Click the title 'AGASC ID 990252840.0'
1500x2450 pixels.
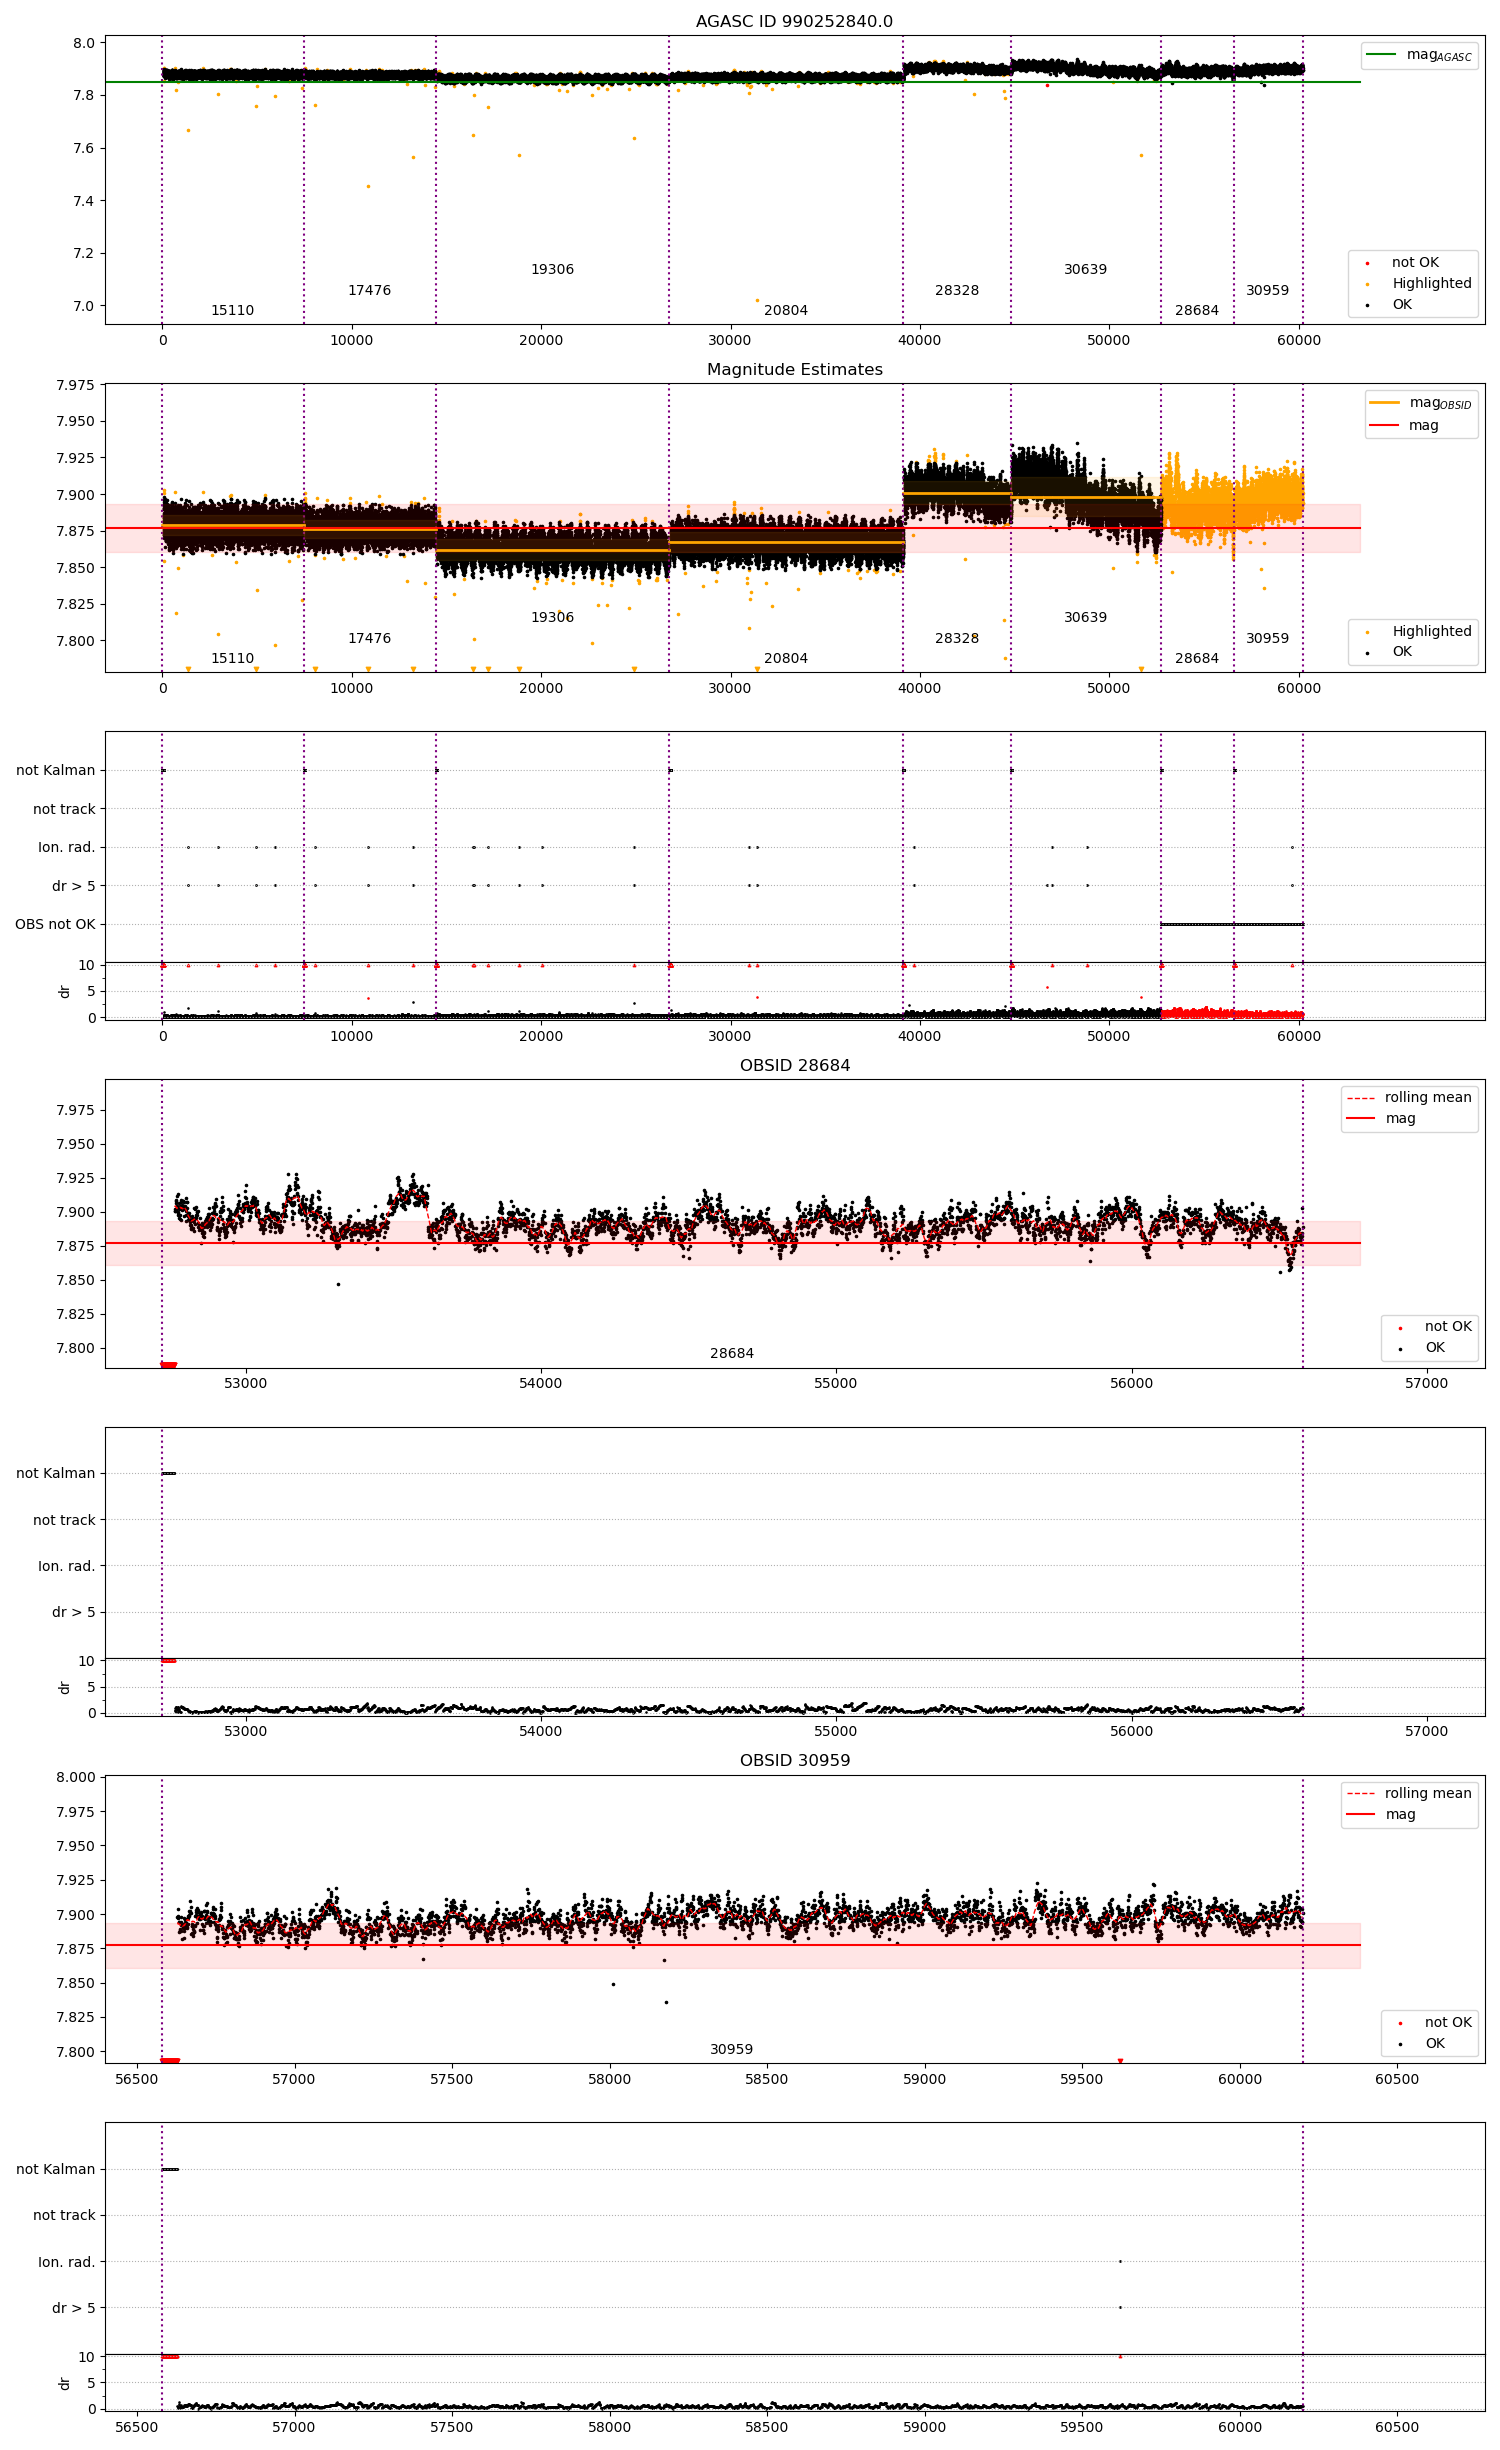[794, 21]
